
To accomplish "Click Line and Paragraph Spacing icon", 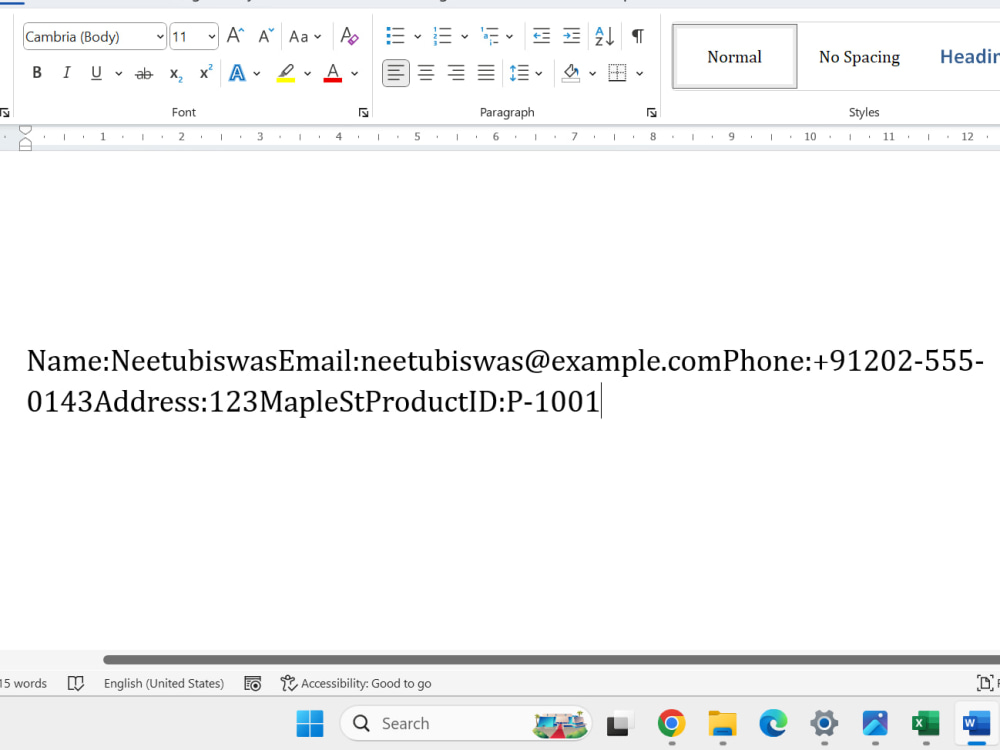I will (x=519, y=73).
